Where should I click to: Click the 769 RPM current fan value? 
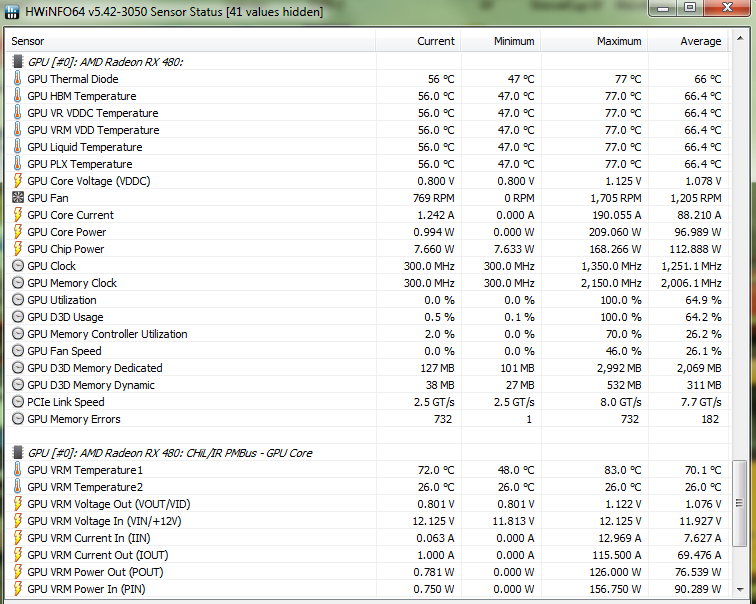pyautogui.click(x=433, y=198)
